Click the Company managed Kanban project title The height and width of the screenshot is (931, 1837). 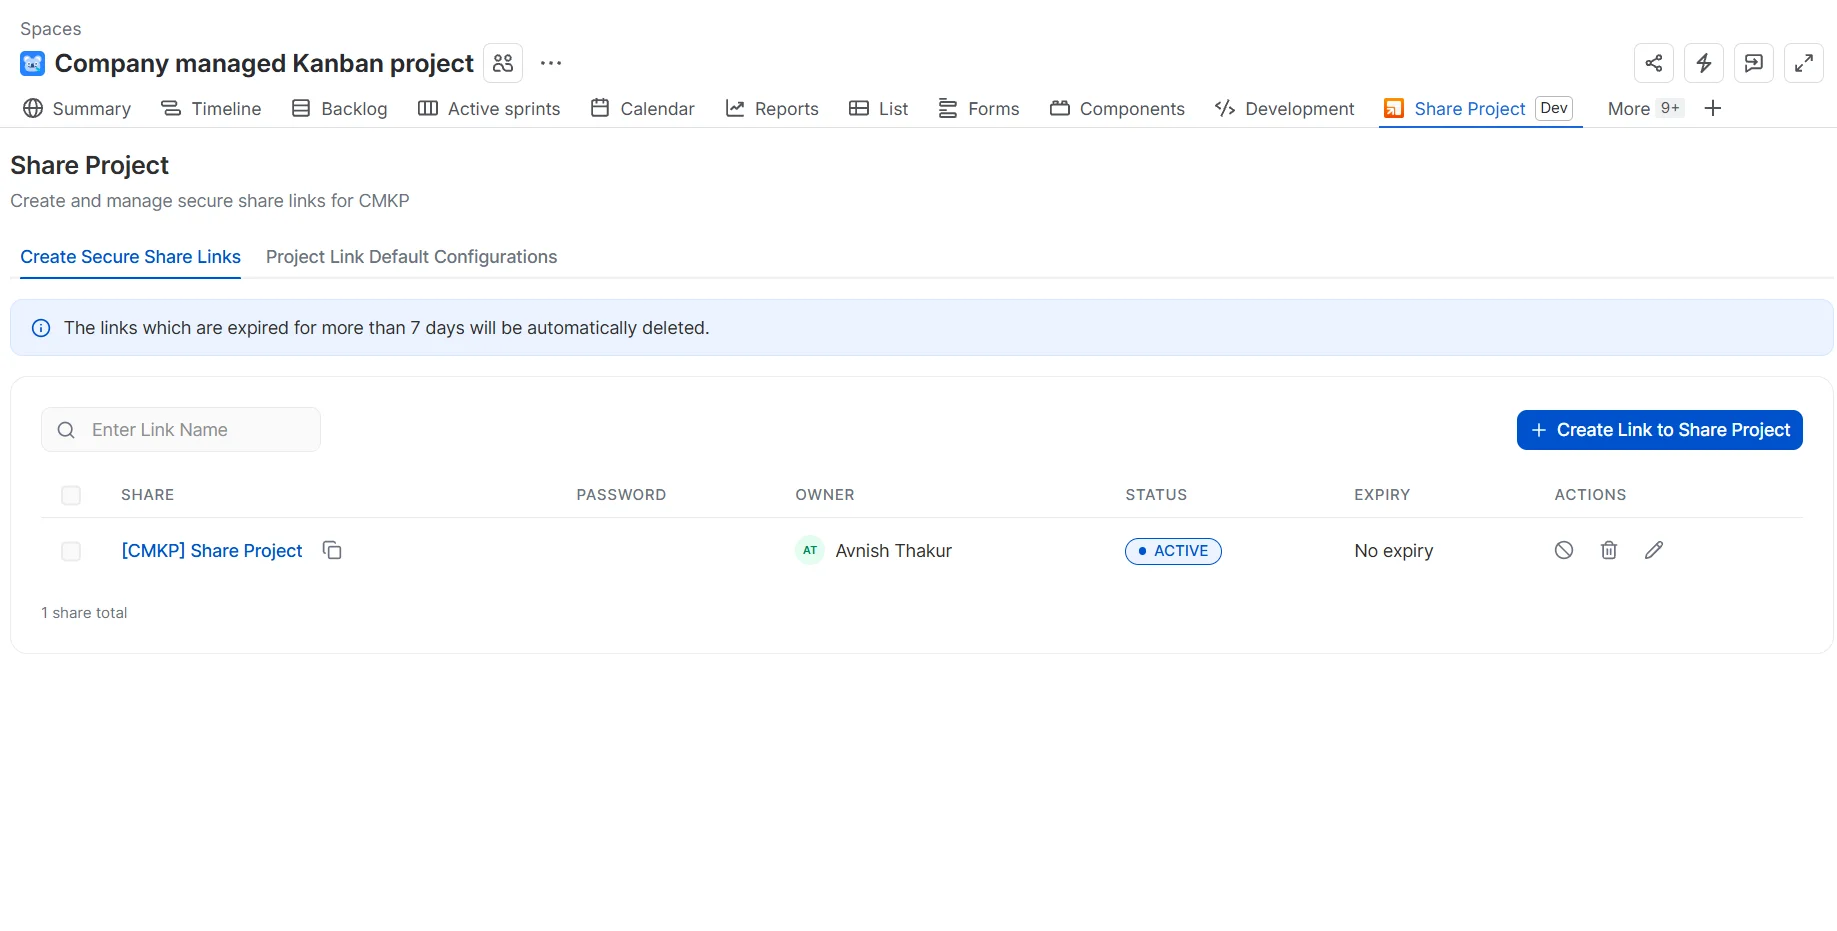[264, 63]
